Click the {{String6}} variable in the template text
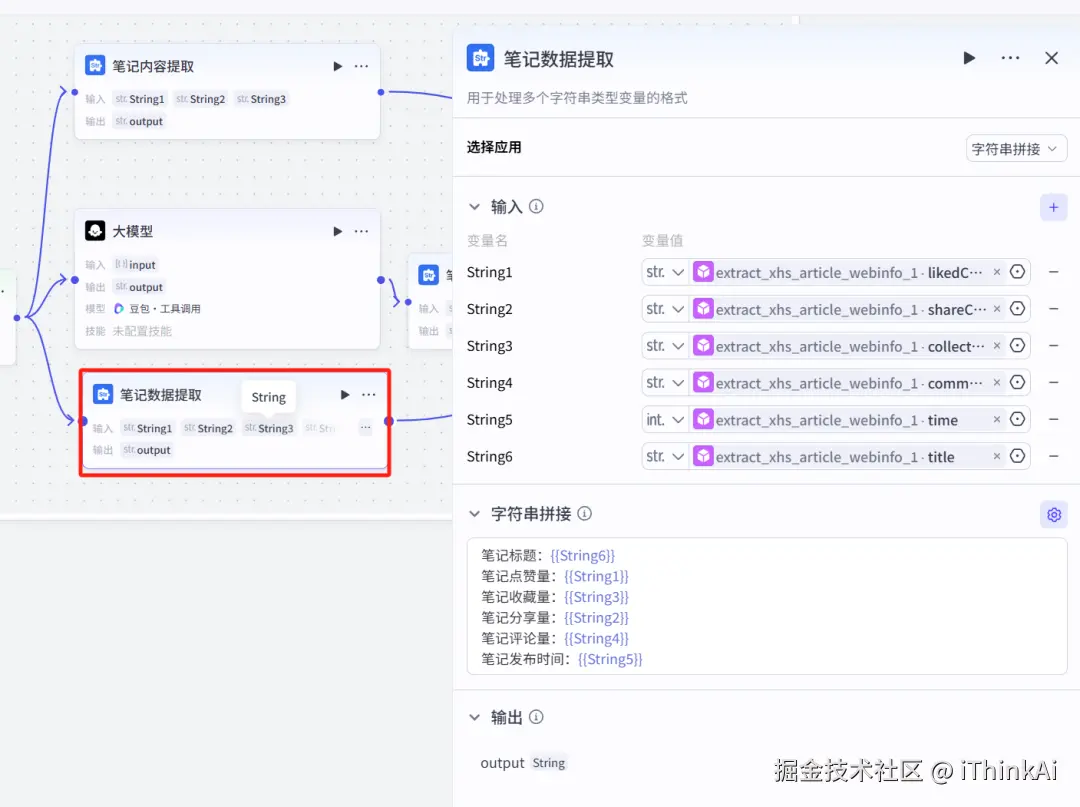This screenshot has height=807, width=1080. pos(583,555)
